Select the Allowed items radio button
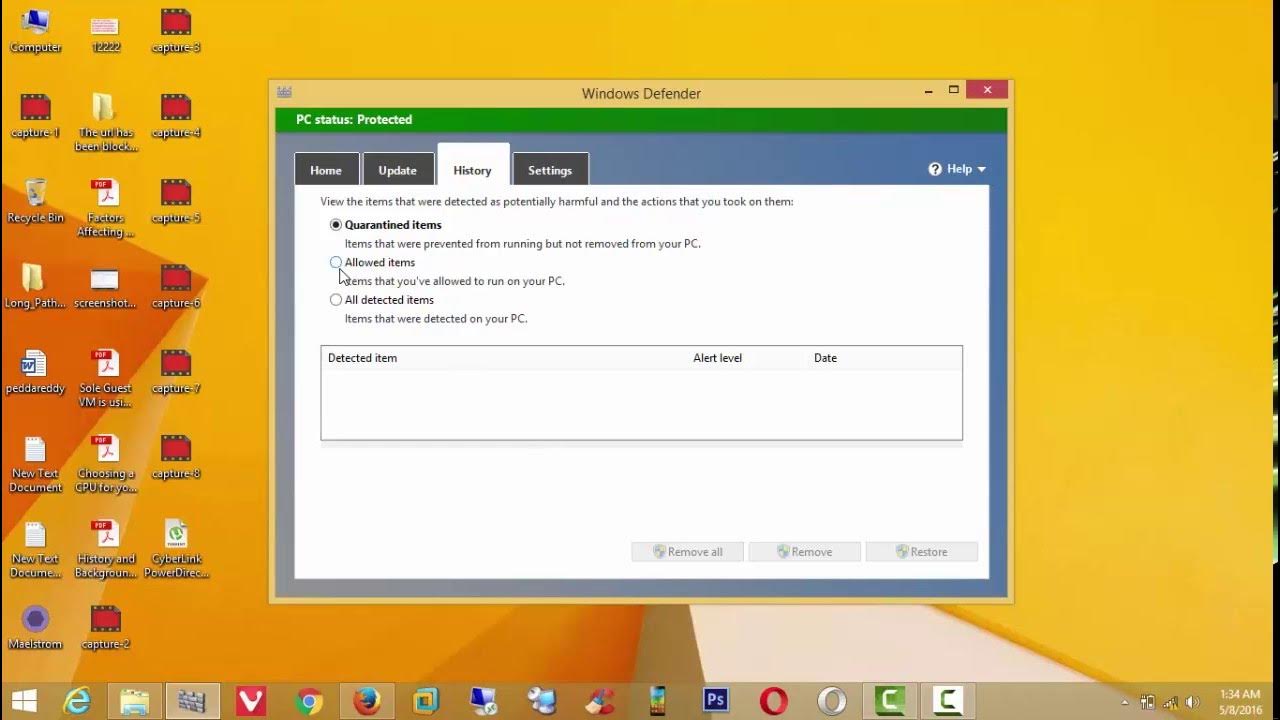 click(x=336, y=262)
